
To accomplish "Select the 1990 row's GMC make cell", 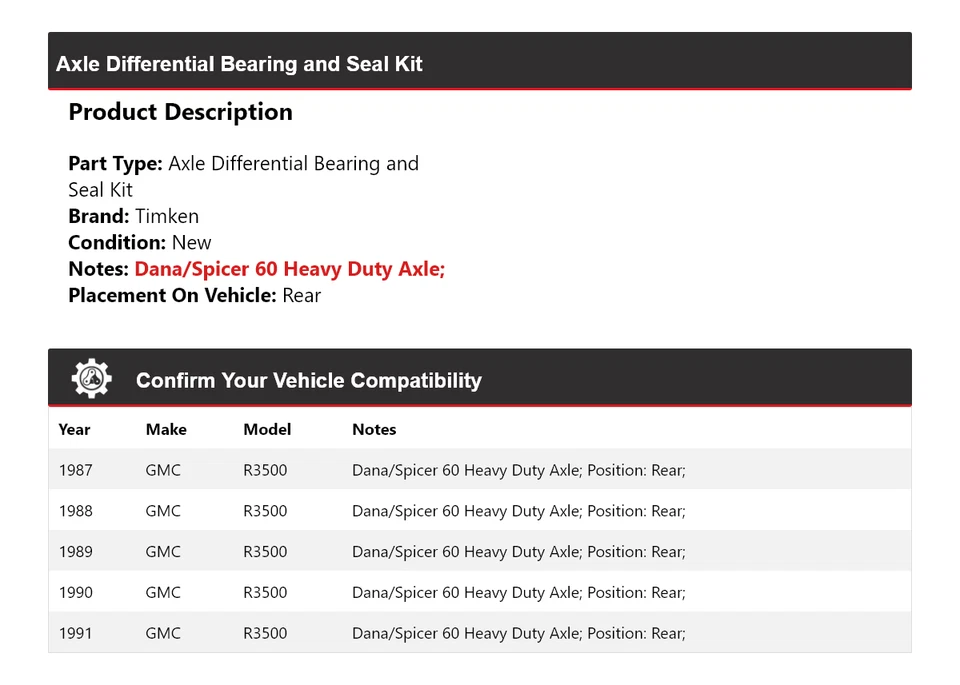I will tap(163, 593).
